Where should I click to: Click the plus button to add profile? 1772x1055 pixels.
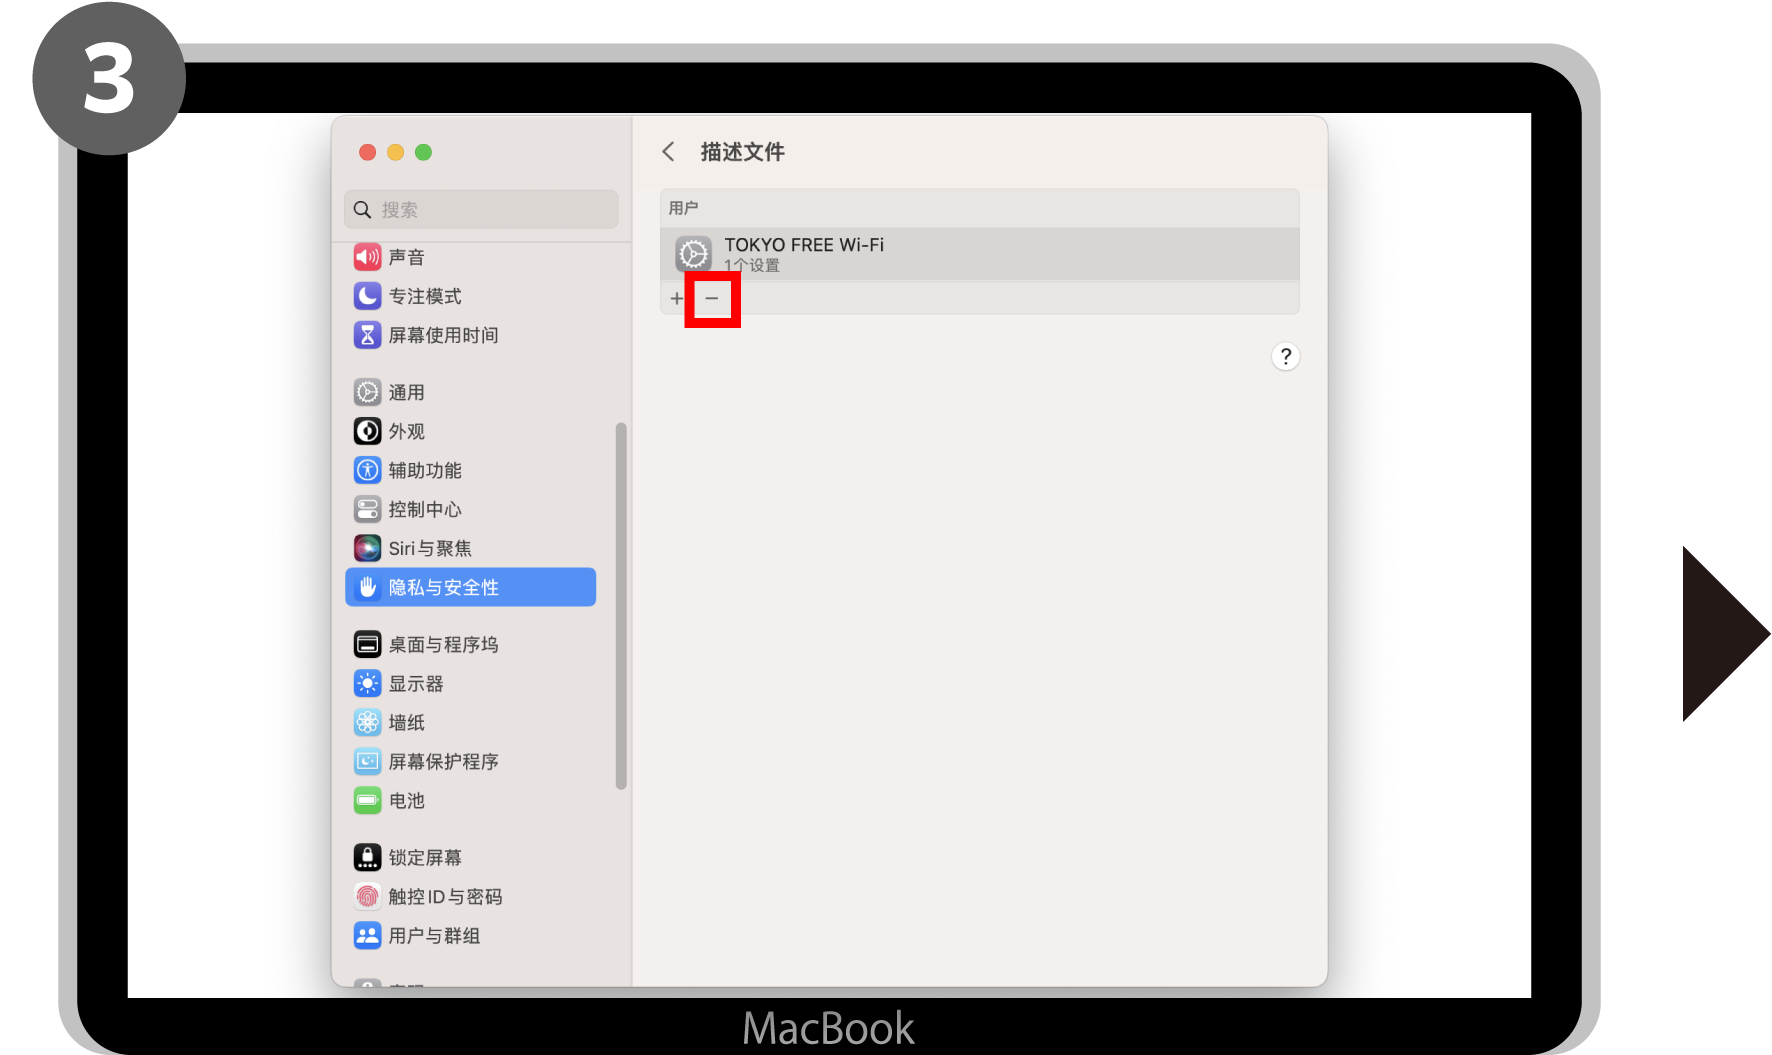[x=677, y=298]
